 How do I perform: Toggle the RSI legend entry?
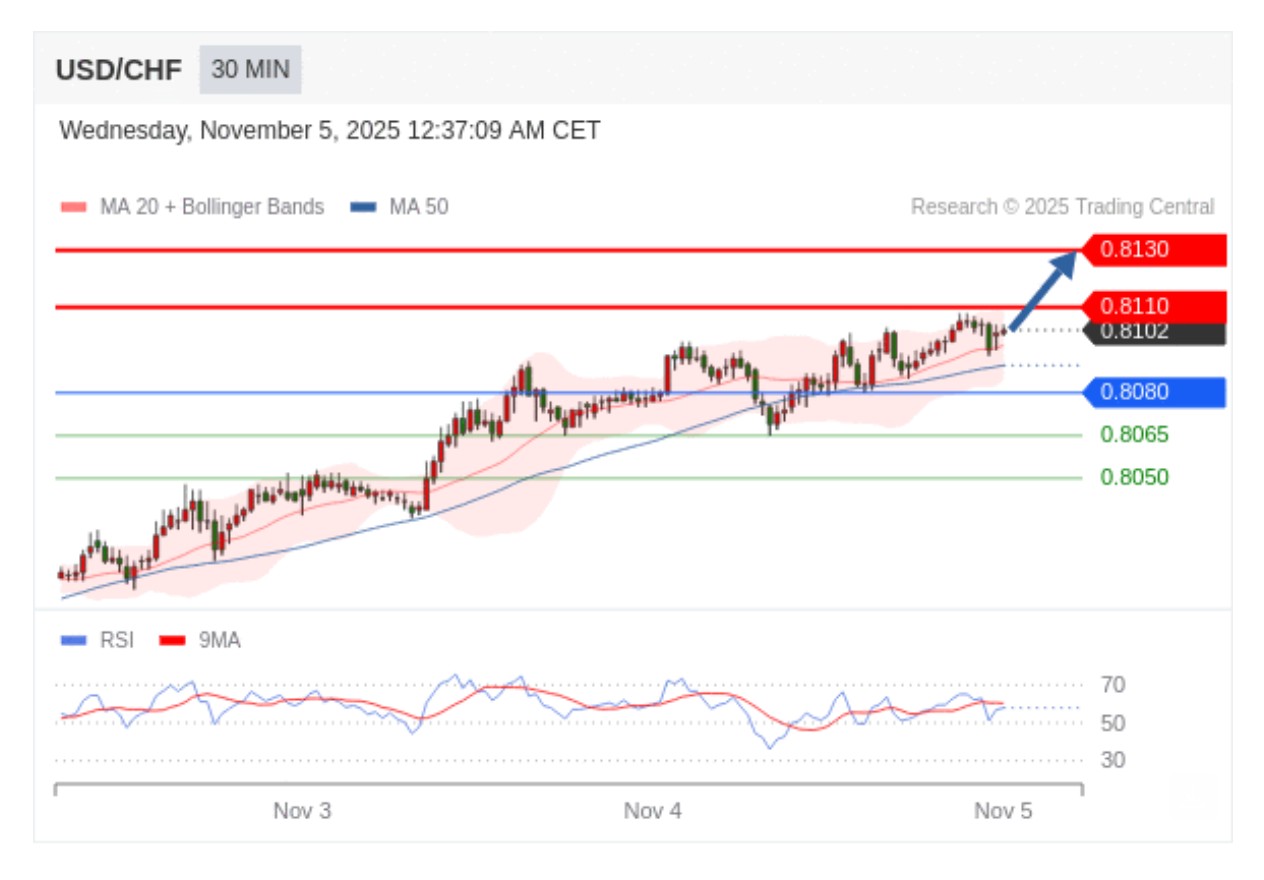[97, 640]
